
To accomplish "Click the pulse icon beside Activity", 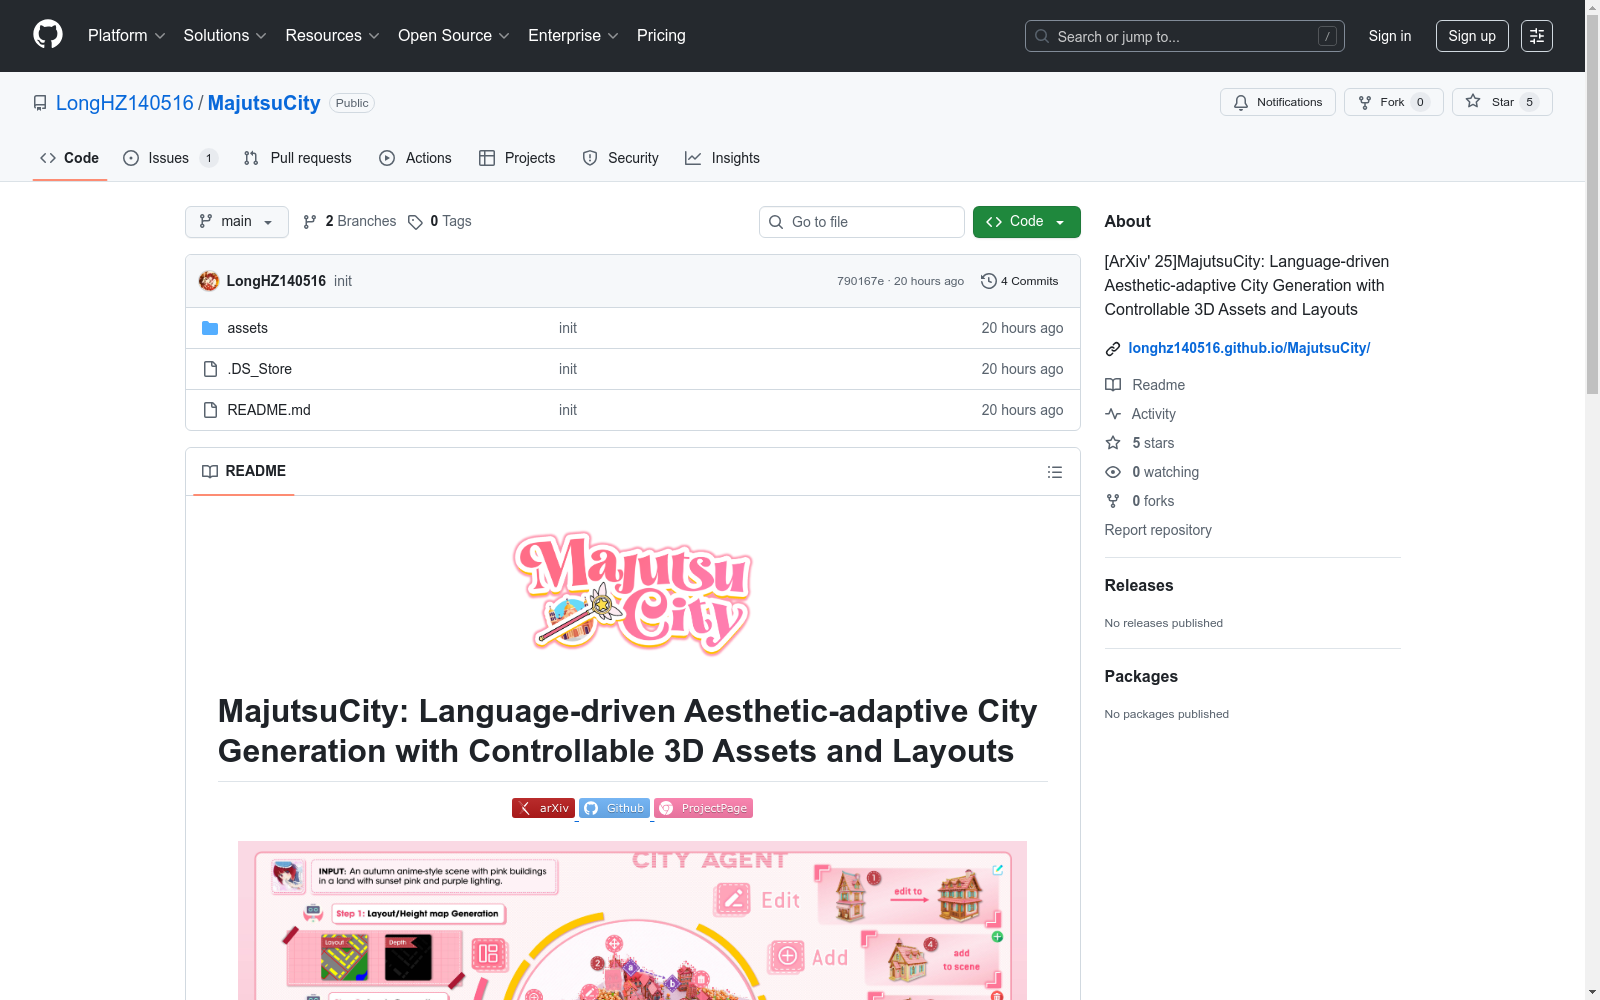I will pyautogui.click(x=1113, y=414).
